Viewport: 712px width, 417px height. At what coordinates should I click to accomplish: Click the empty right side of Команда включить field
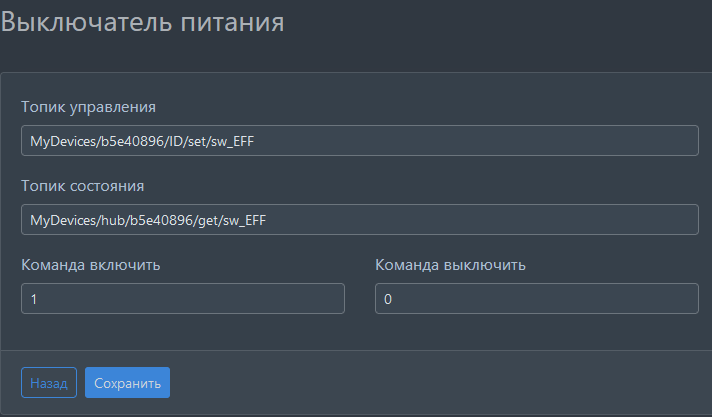290,299
